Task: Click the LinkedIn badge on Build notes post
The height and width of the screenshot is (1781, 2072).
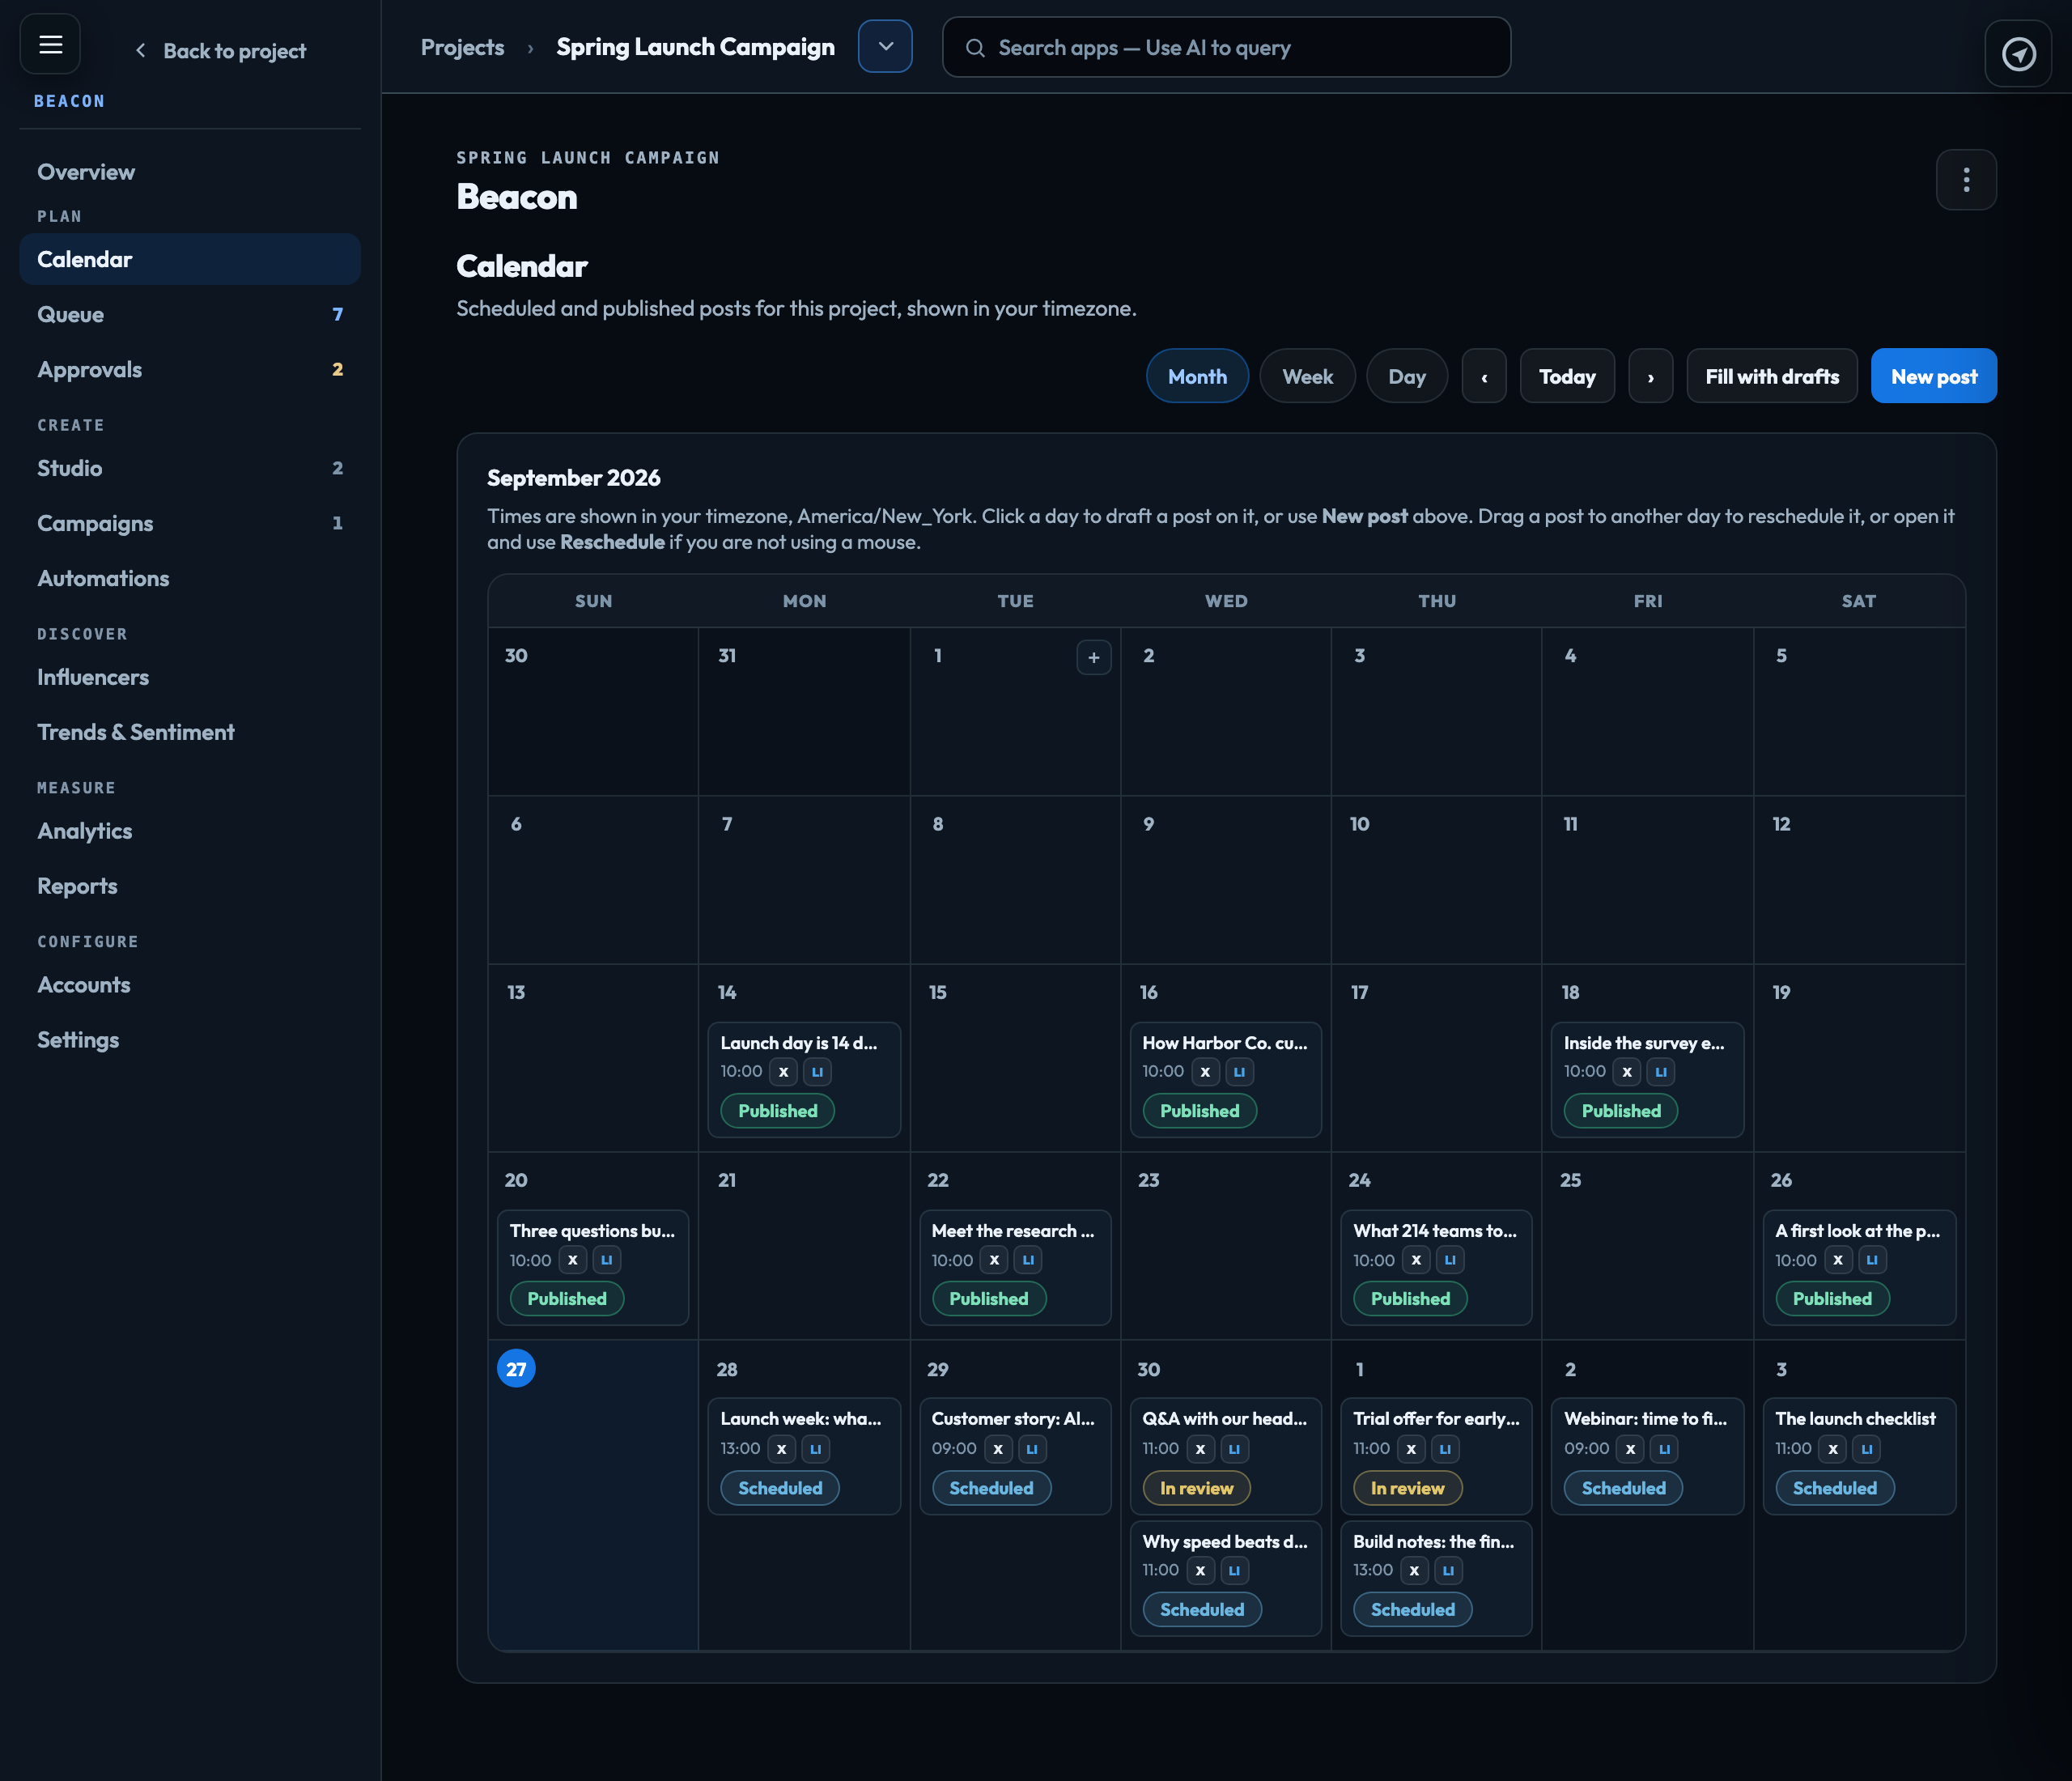Action: (1448, 1571)
